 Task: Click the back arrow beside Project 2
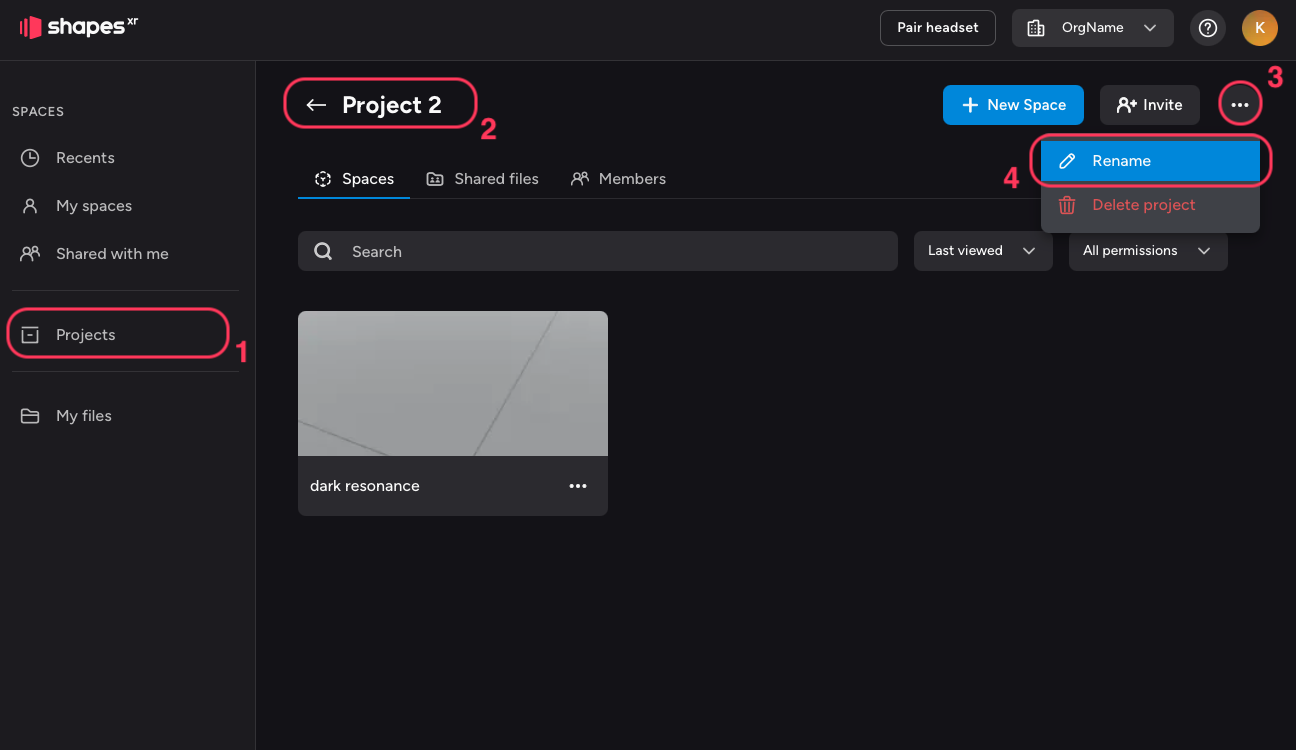coord(316,105)
